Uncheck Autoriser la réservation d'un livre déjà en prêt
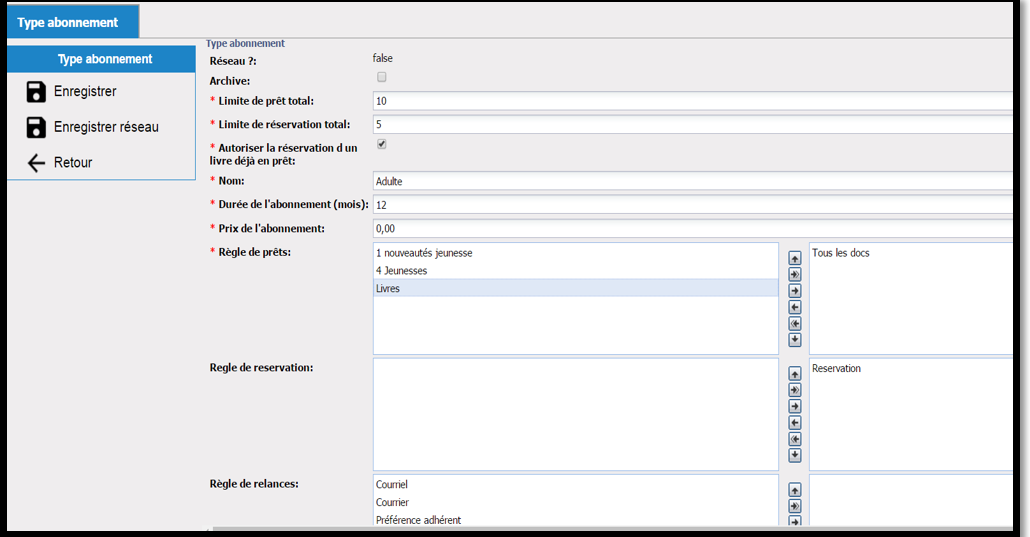 (382, 145)
